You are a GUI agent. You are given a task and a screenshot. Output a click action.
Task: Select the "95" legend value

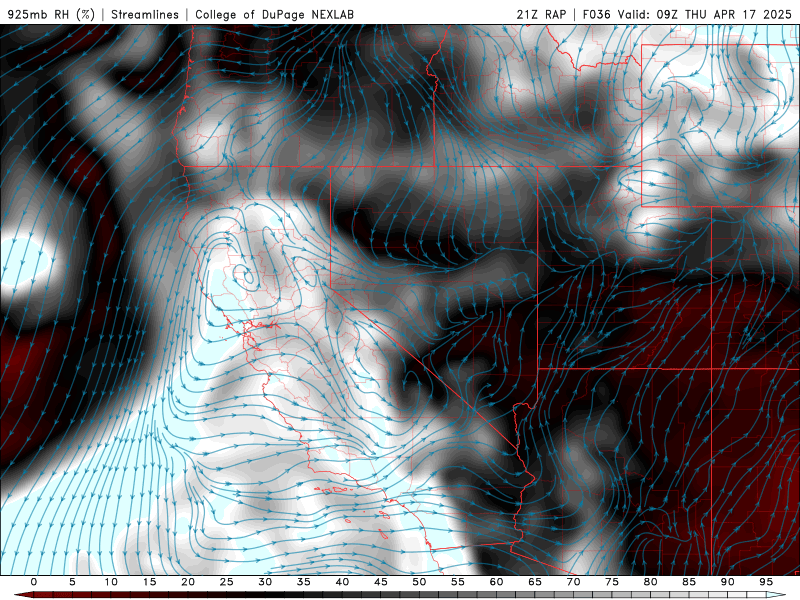point(766,582)
